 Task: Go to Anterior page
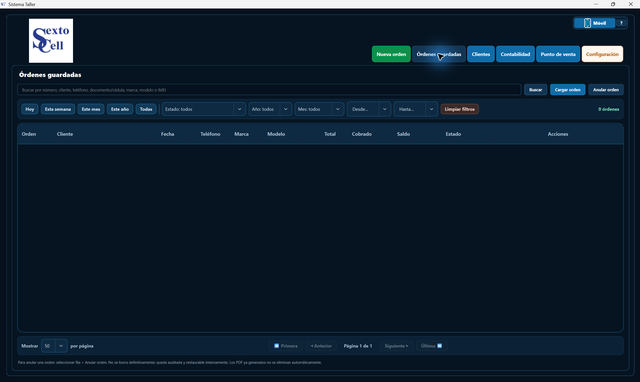[x=321, y=346]
